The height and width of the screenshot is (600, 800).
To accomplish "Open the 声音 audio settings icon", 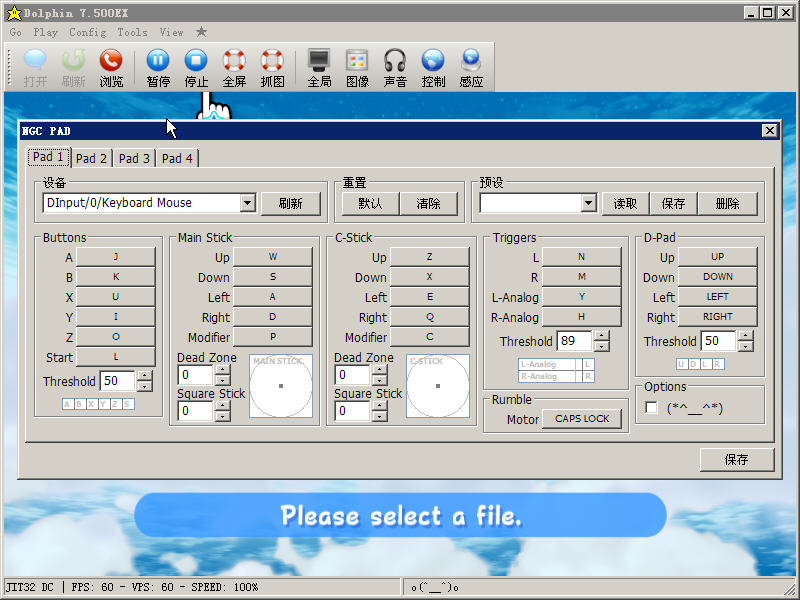I will 395,67.
